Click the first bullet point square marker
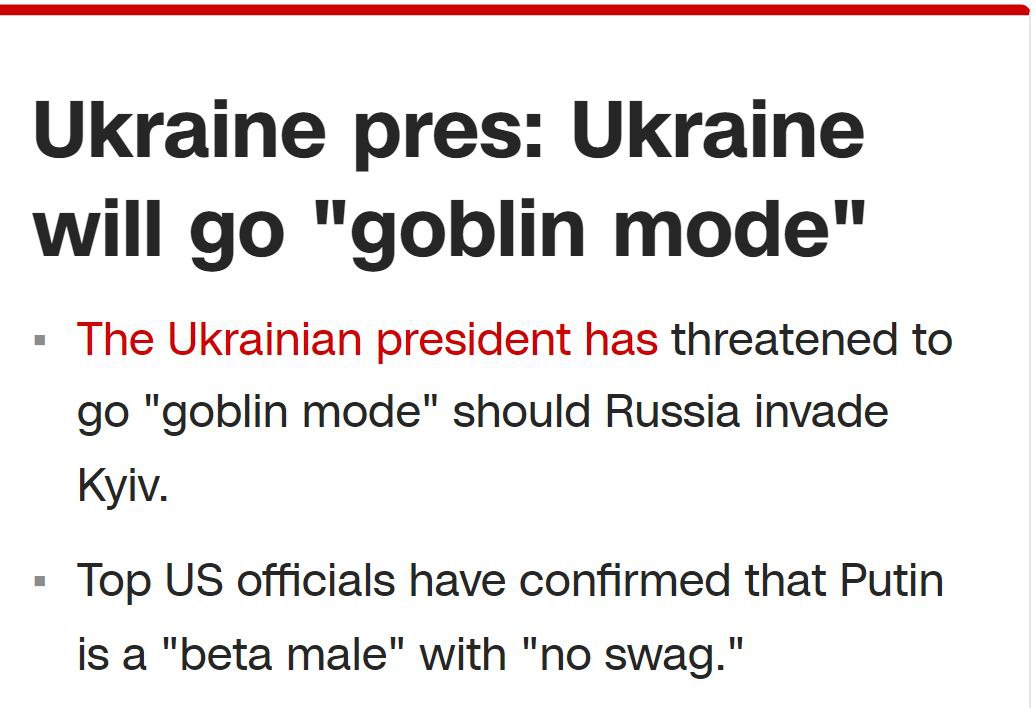Viewport: 1036px width, 708px height. tap(40, 341)
